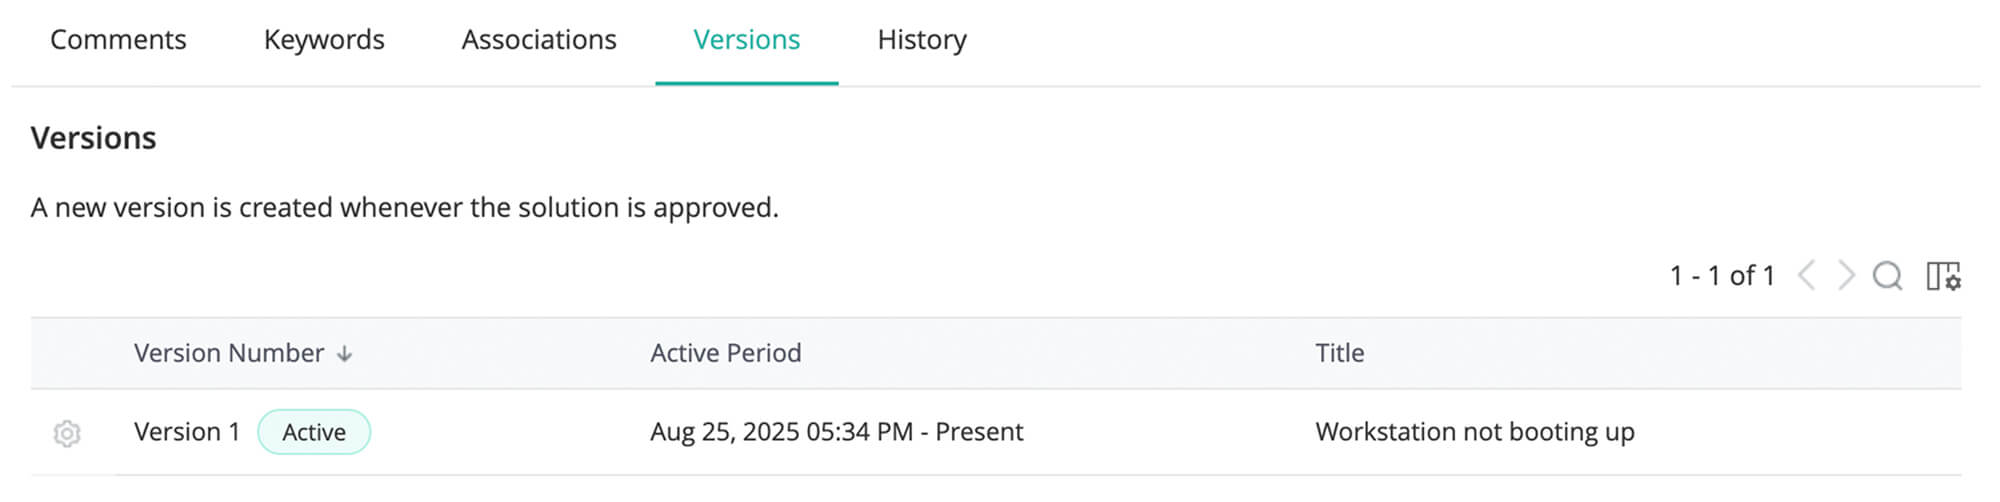2000x502 pixels.
Task: Click the sort arrow next to Version Number
Action: click(345, 354)
